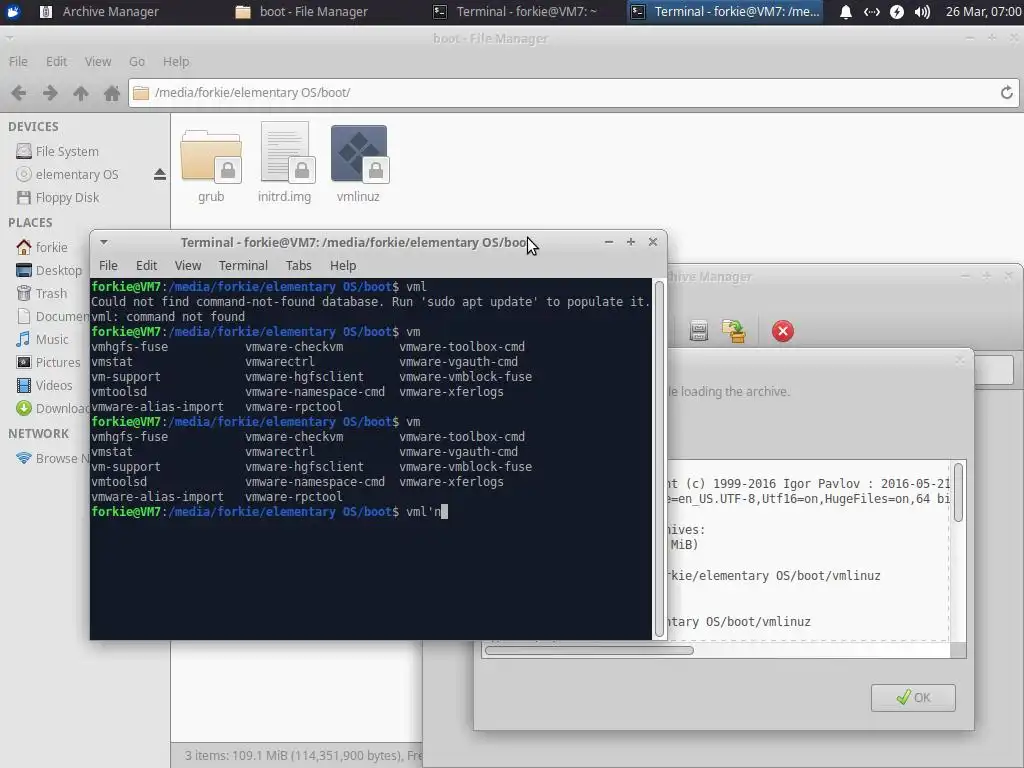Screen dimensions: 1024x768
Task: Open Floppy Disk in sidebar
Action: tap(57, 197)
